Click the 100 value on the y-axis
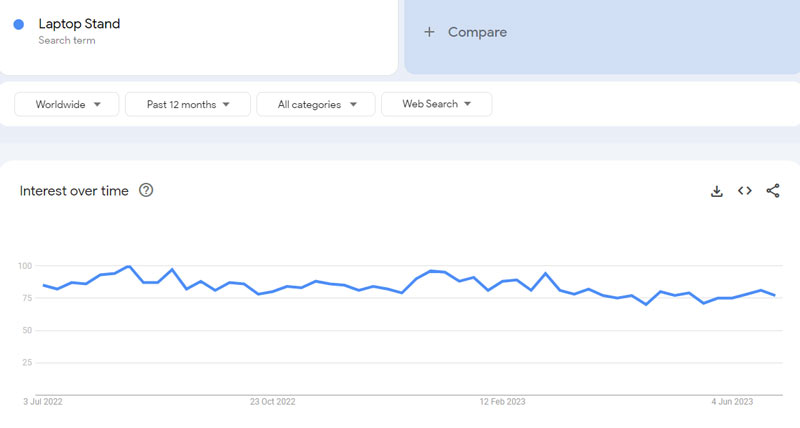The image size is (800, 428). [26, 266]
